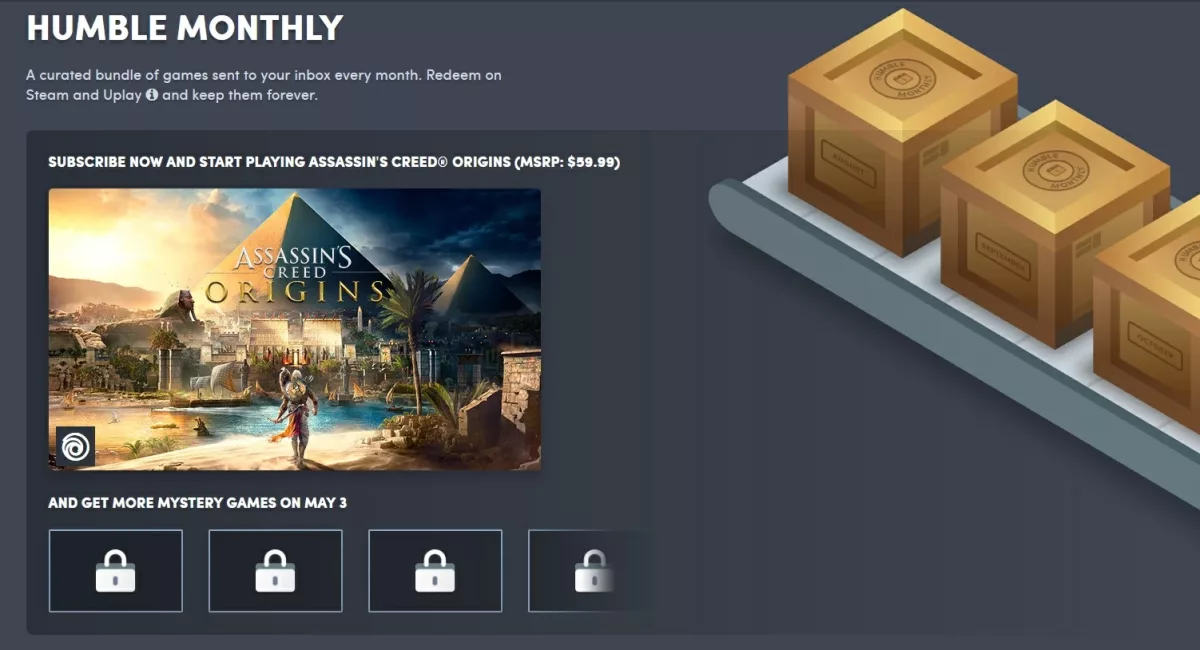Click the third locked mystery game padlock

click(435, 571)
